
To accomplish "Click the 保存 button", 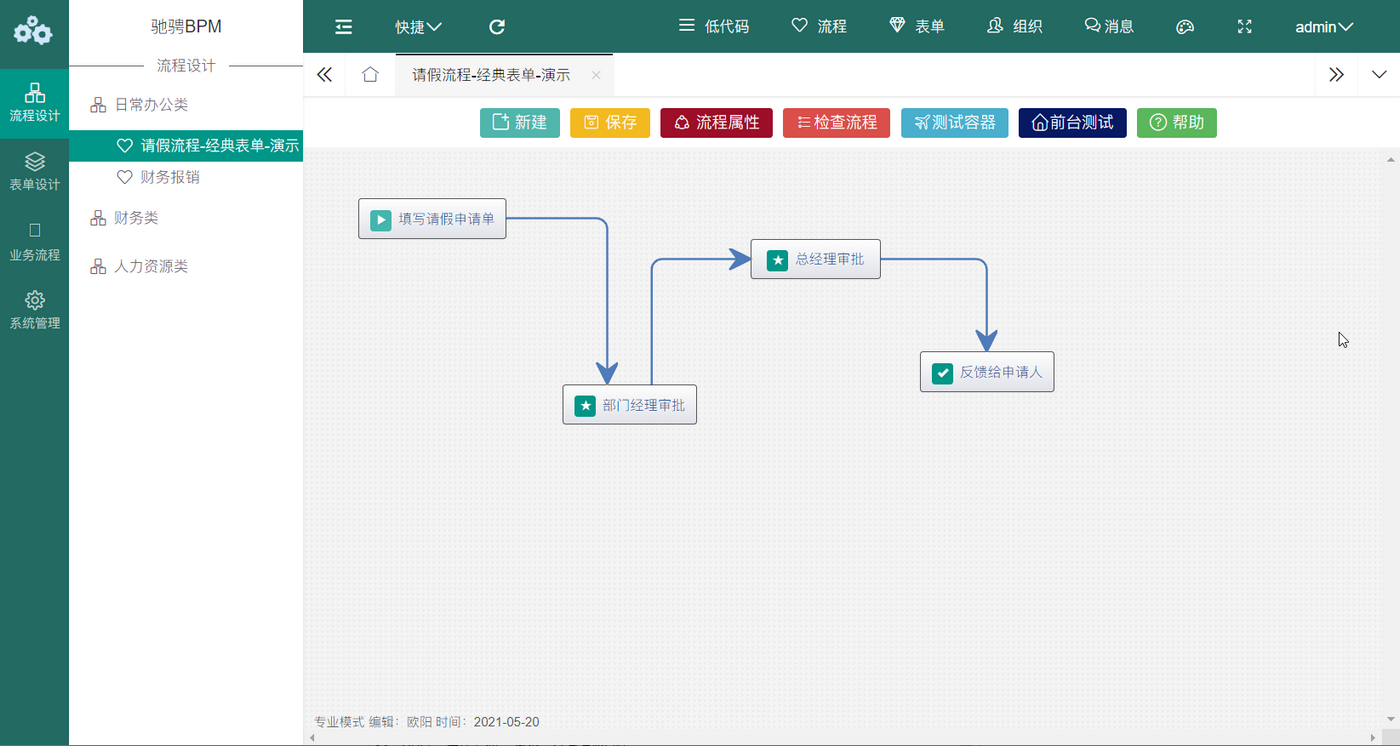I will click(610, 123).
